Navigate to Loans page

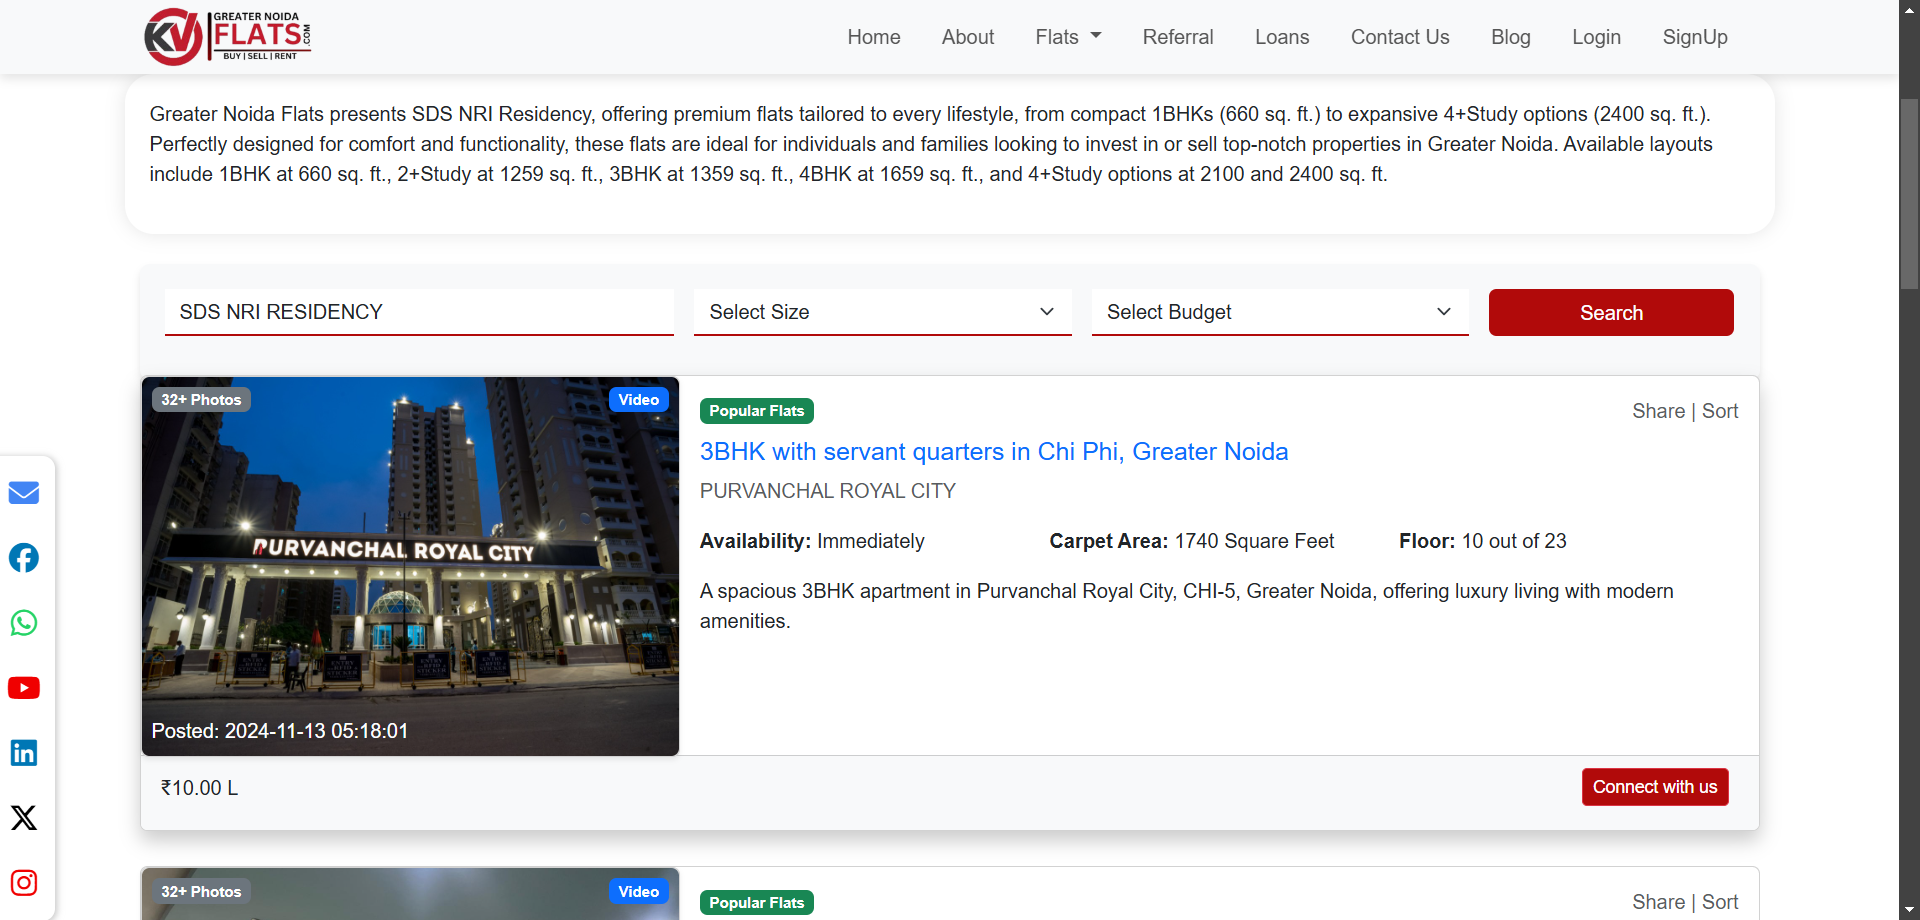coord(1282,37)
